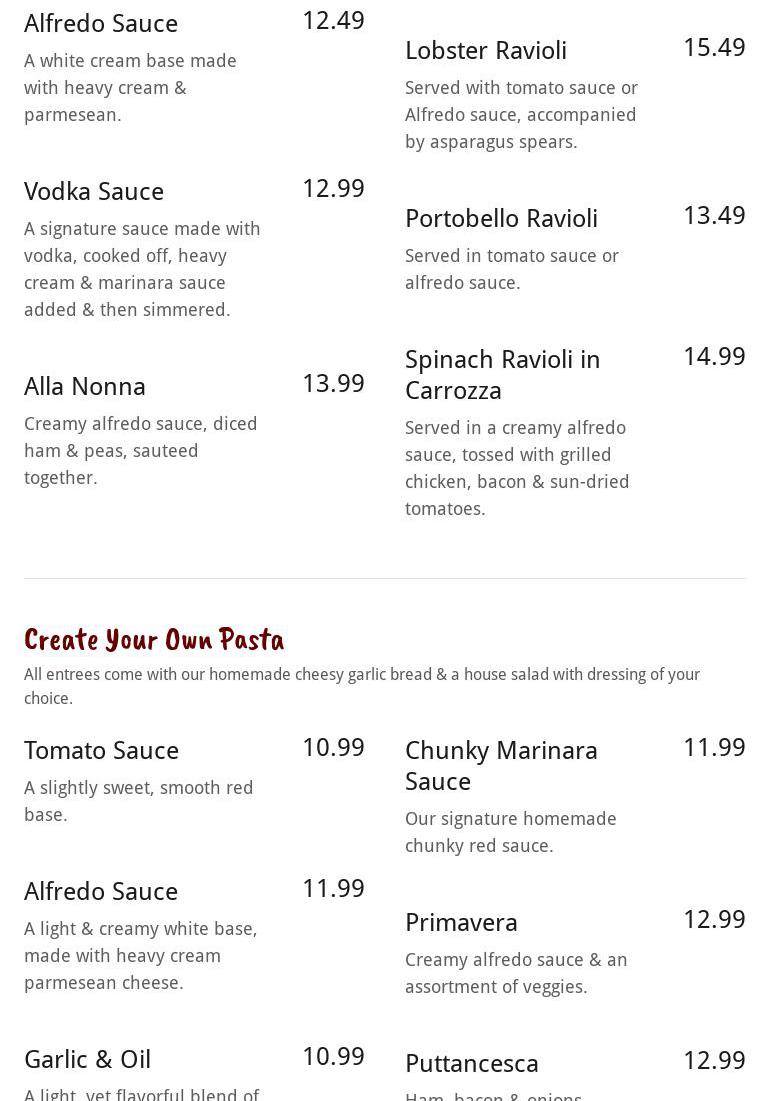Select the Alfredo Sauce priced at 12.49
Viewport: 770px width, 1101px height.
101,23
